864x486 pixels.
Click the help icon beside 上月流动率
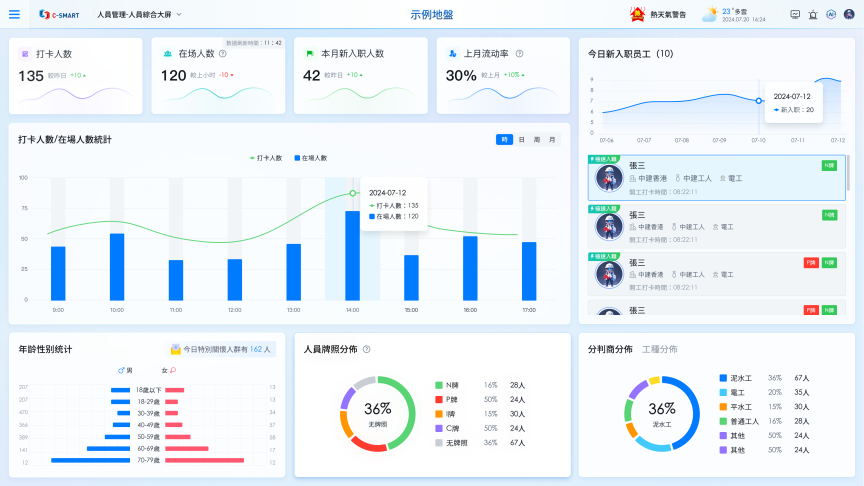tap(519, 53)
